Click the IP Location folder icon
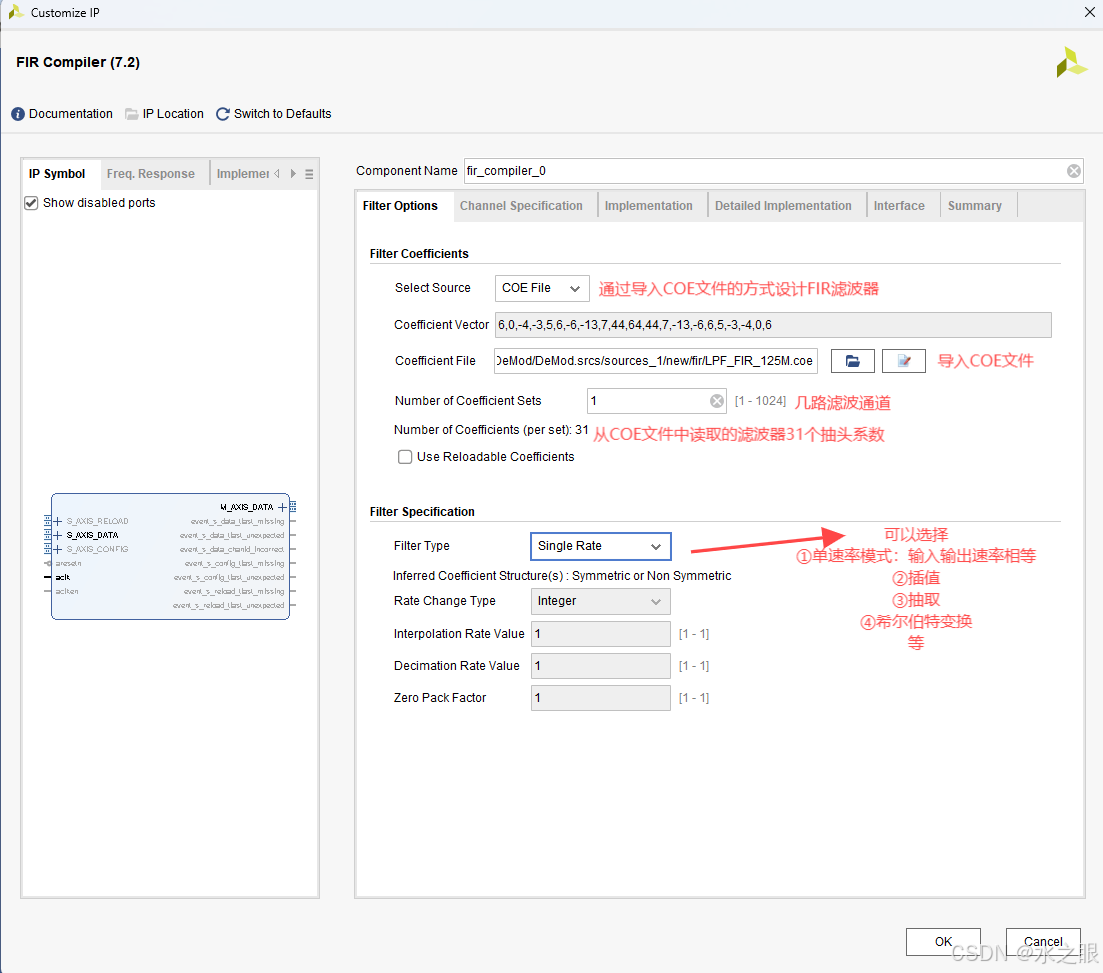1103x973 pixels. click(x=132, y=114)
